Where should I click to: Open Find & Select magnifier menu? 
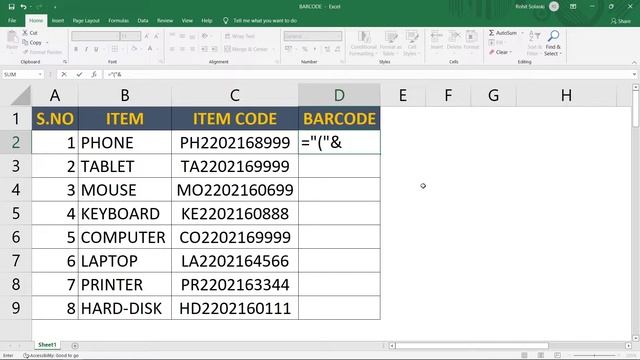[x=553, y=43]
